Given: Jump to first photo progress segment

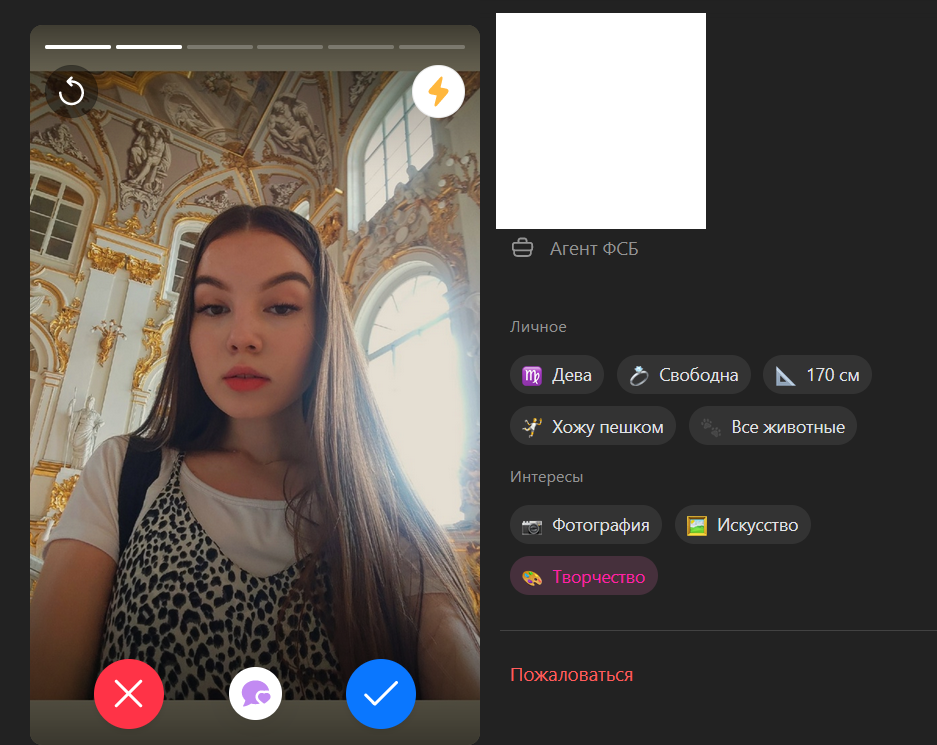Looking at the screenshot, I should 78,47.
